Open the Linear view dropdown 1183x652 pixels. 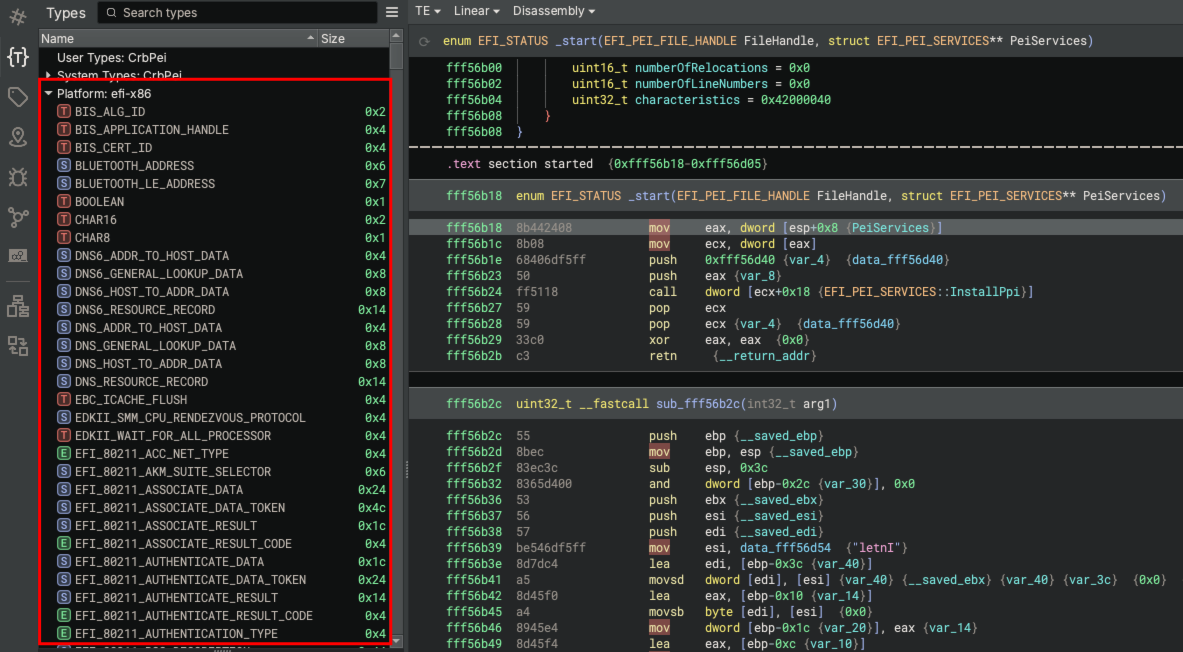[477, 11]
